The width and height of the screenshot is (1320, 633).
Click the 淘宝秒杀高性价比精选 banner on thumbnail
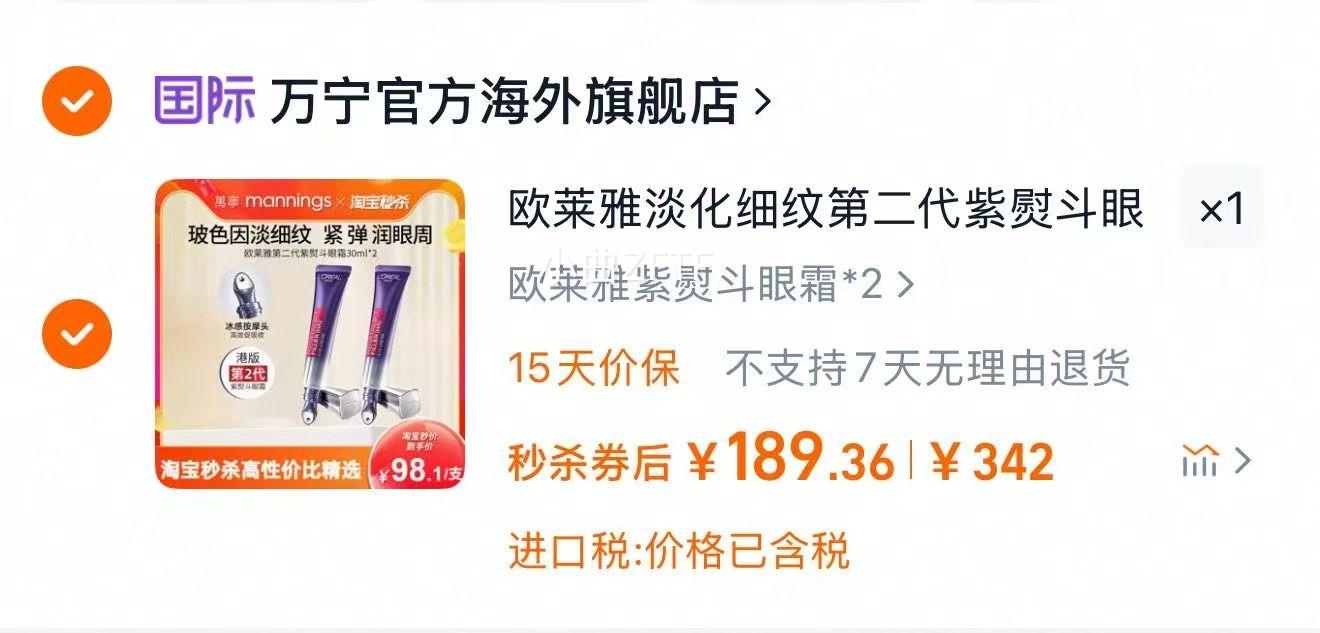[261, 469]
